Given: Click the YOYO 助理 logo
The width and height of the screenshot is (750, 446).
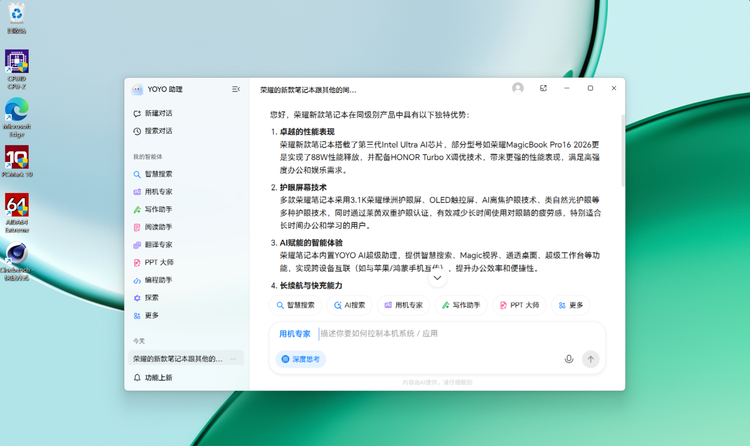Looking at the screenshot, I should click(x=137, y=89).
